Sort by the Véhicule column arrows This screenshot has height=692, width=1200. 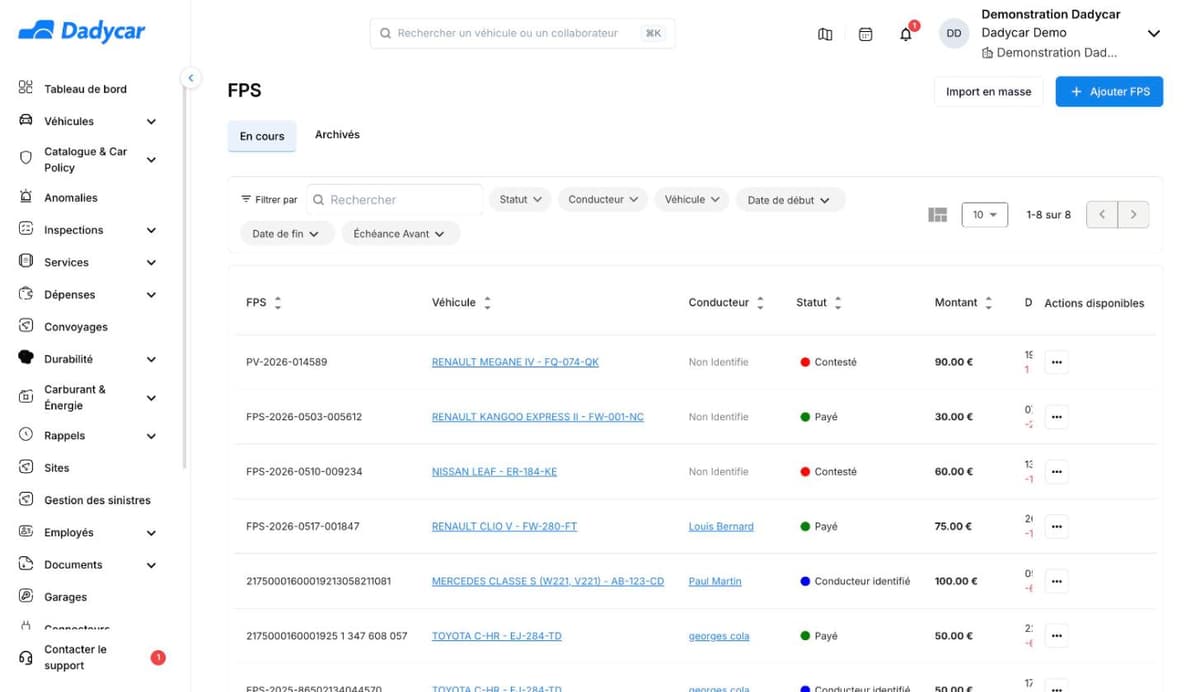(x=487, y=303)
